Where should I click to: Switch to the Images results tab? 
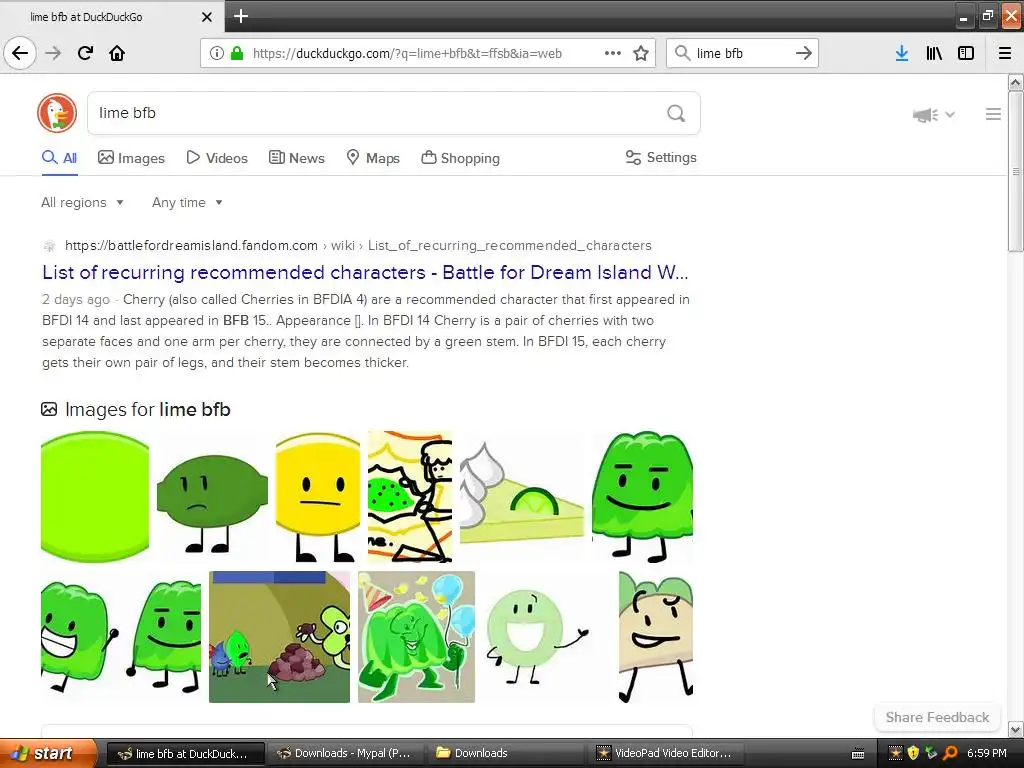point(131,158)
